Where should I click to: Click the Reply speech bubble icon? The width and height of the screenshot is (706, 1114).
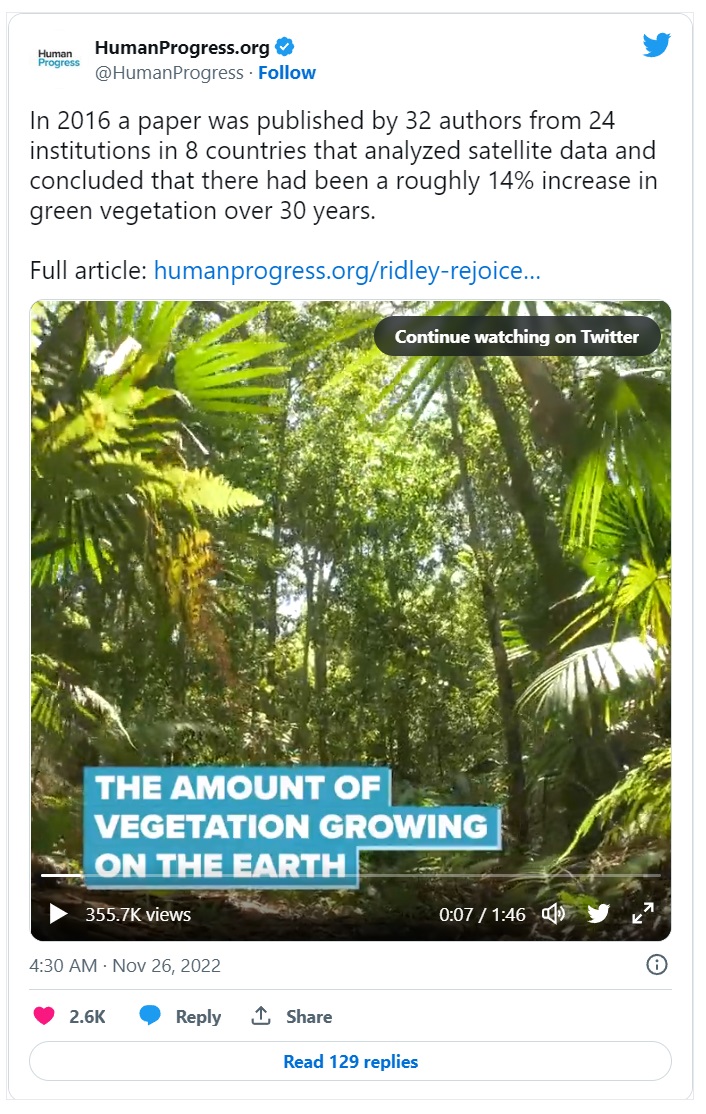click(150, 1016)
